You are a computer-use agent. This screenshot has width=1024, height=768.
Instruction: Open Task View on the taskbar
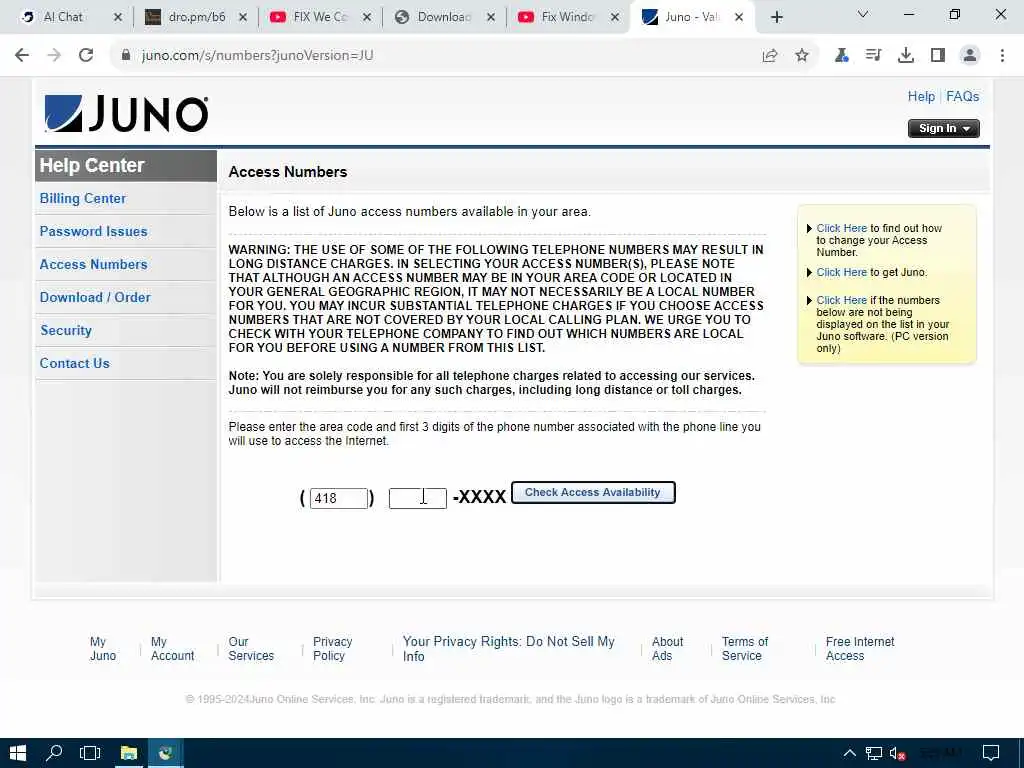click(x=90, y=753)
